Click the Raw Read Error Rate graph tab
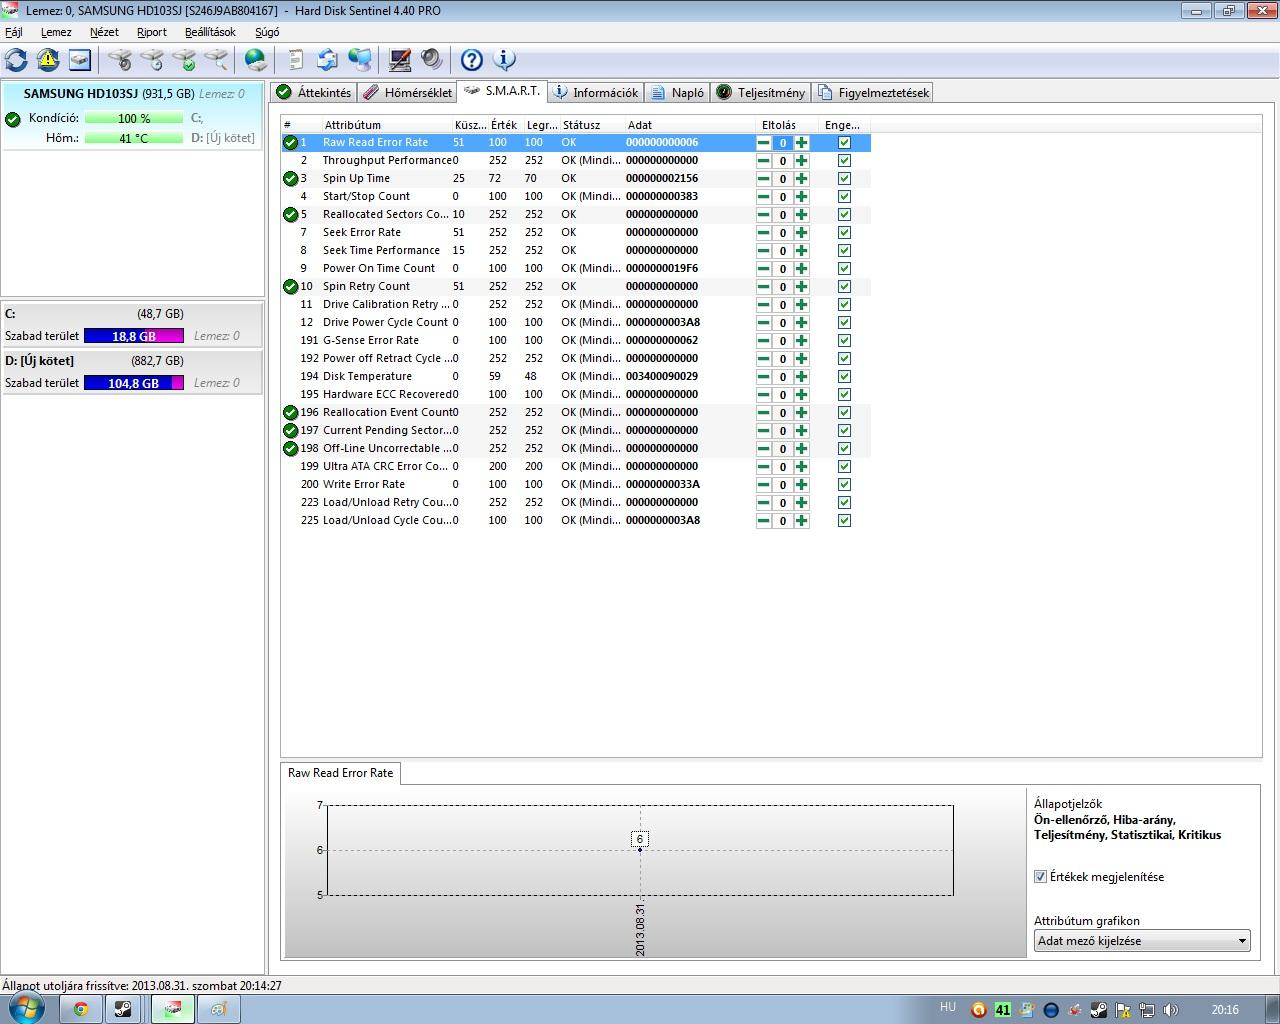The height and width of the screenshot is (1024, 1280). pyautogui.click(x=341, y=773)
